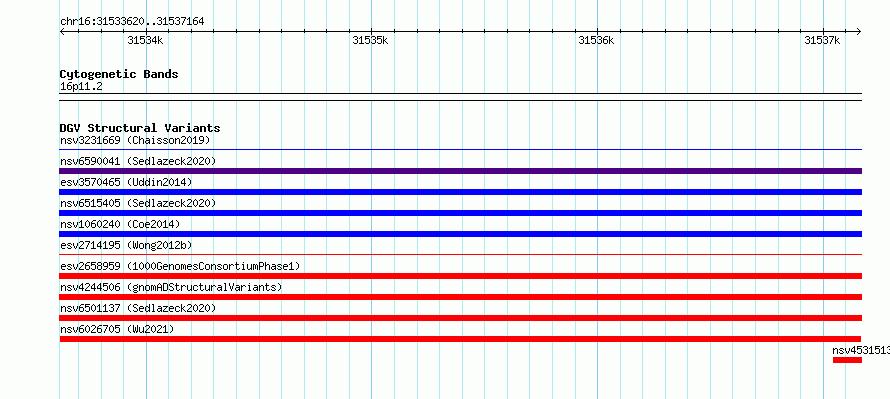This screenshot has width=890, height=399.
Task: Select the nsv6515405 (Sedlazeck2020) label
Action: (138, 203)
